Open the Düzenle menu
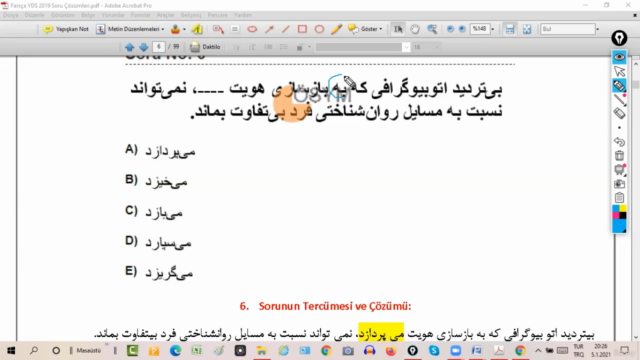 tap(34, 15)
